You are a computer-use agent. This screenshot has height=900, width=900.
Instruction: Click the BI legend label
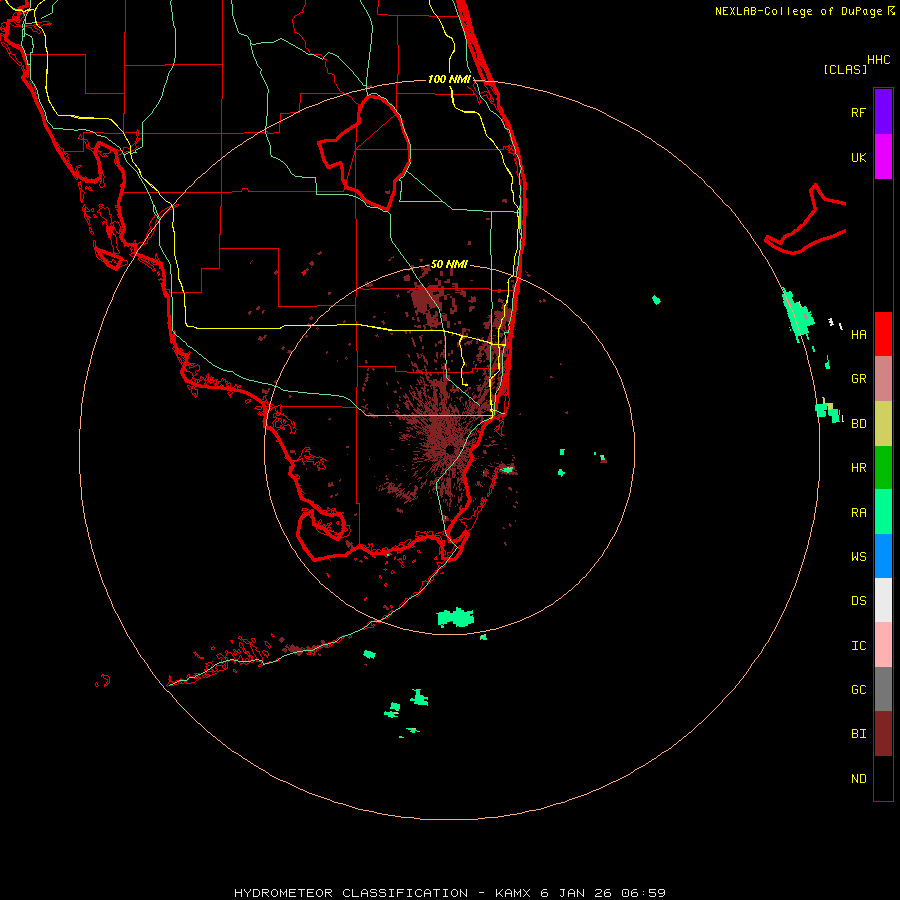[x=858, y=734]
